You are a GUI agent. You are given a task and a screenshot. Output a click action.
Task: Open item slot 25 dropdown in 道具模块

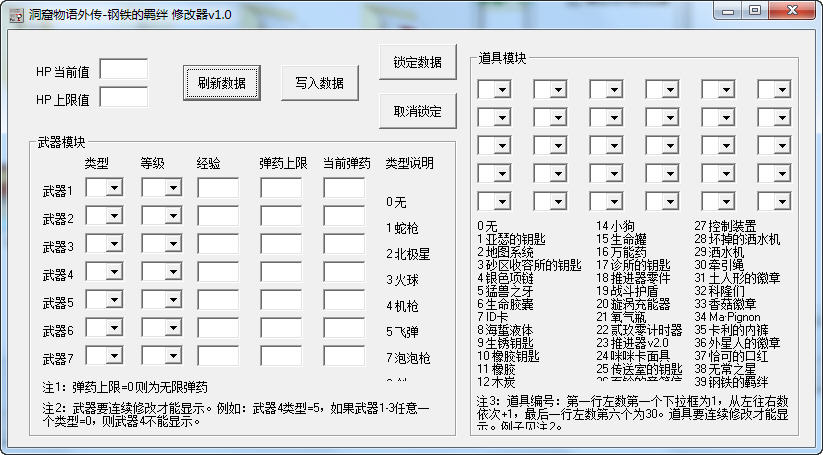[x=494, y=201]
